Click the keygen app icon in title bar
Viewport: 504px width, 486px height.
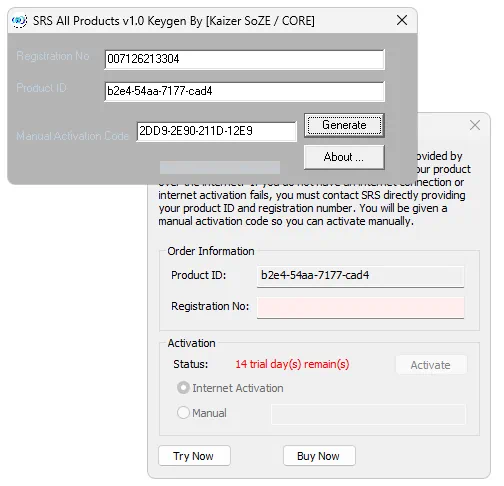[x=19, y=21]
